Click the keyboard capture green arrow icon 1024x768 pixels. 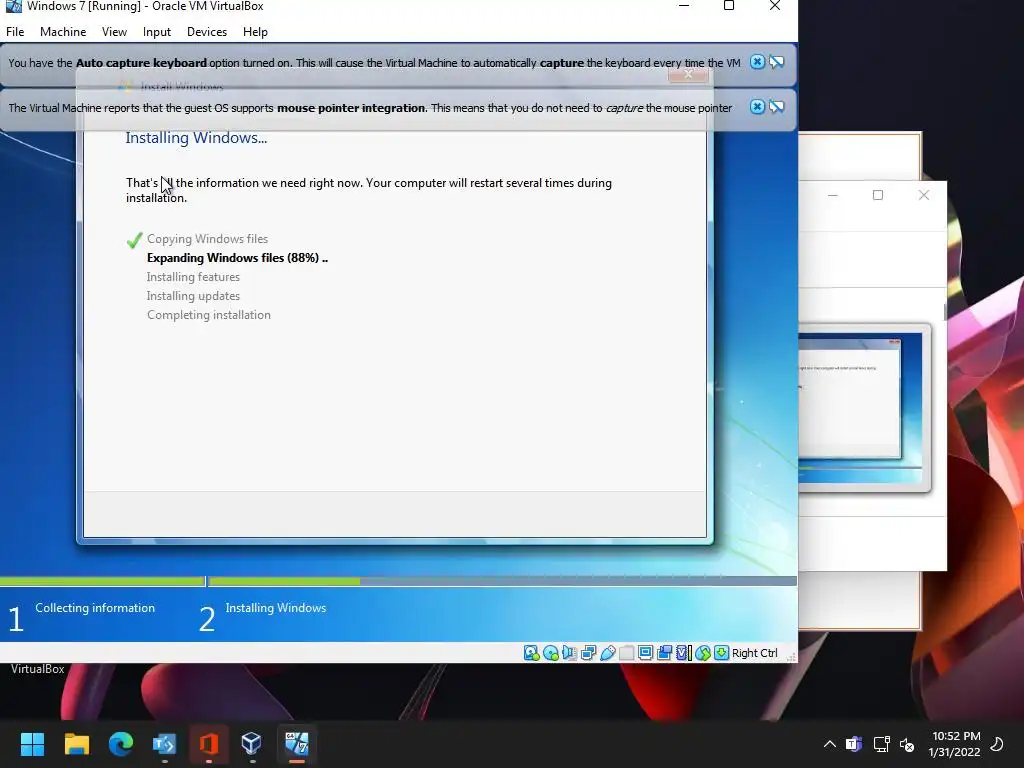coord(721,652)
